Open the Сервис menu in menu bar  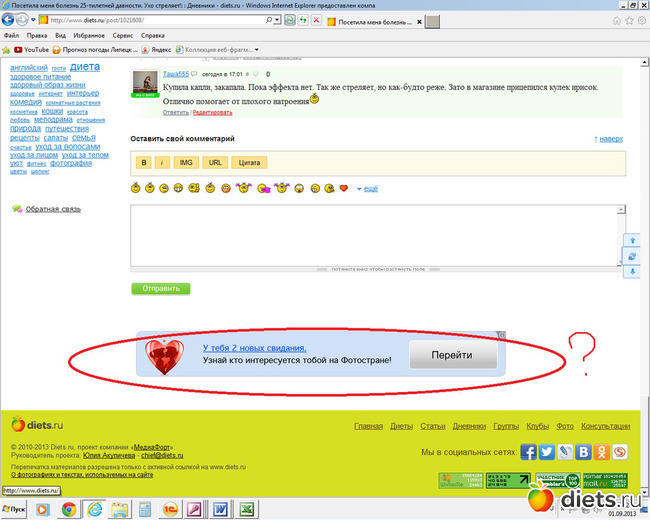pos(123,35)
